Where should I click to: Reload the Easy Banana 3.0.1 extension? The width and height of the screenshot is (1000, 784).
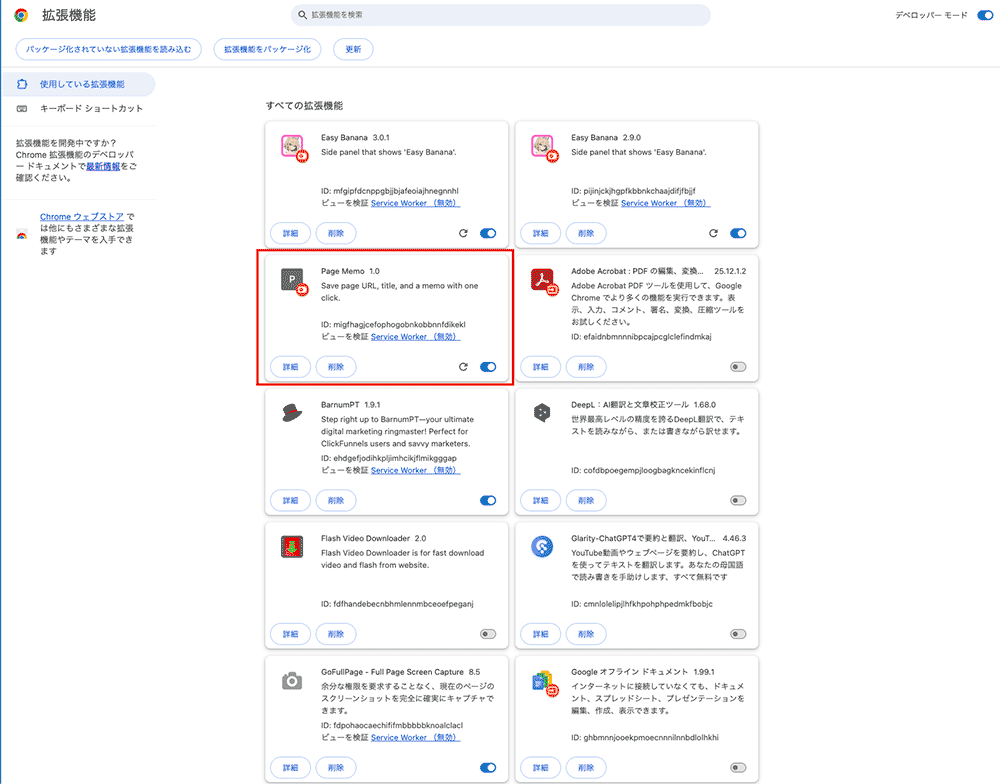[x=463, y=233]
